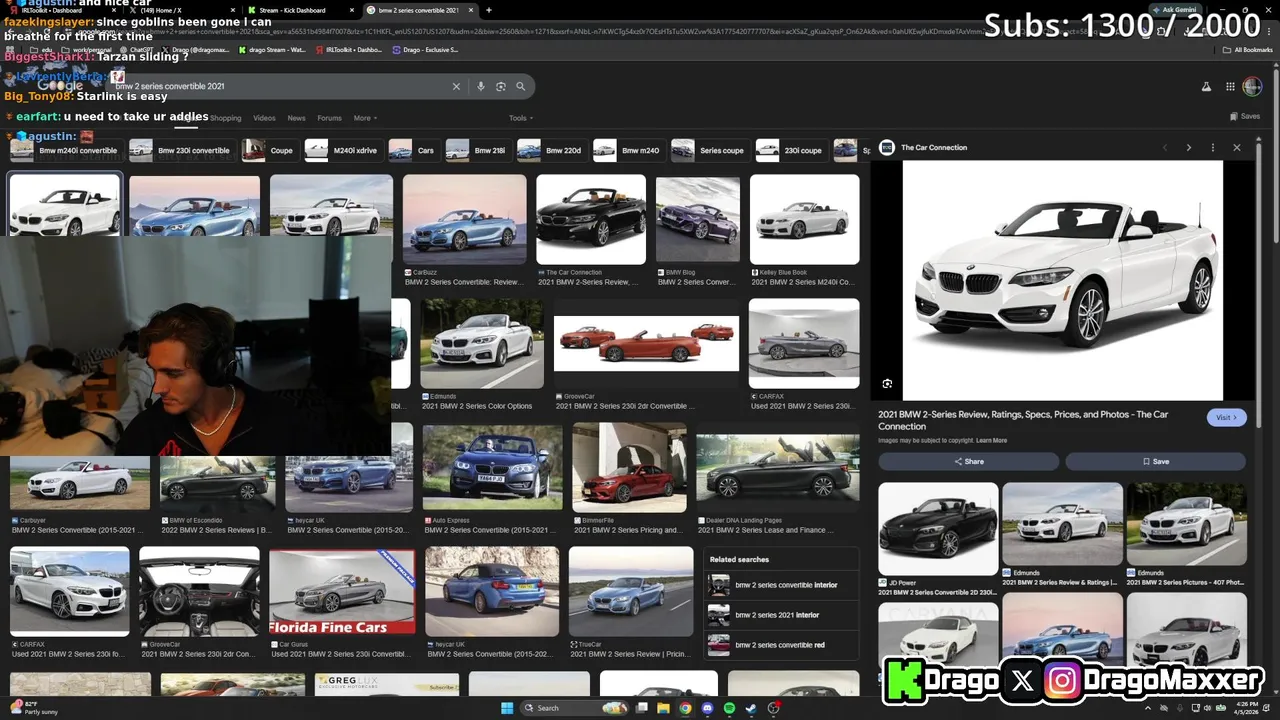Filter results by the Coupe chip

click(x=270, y=150)
